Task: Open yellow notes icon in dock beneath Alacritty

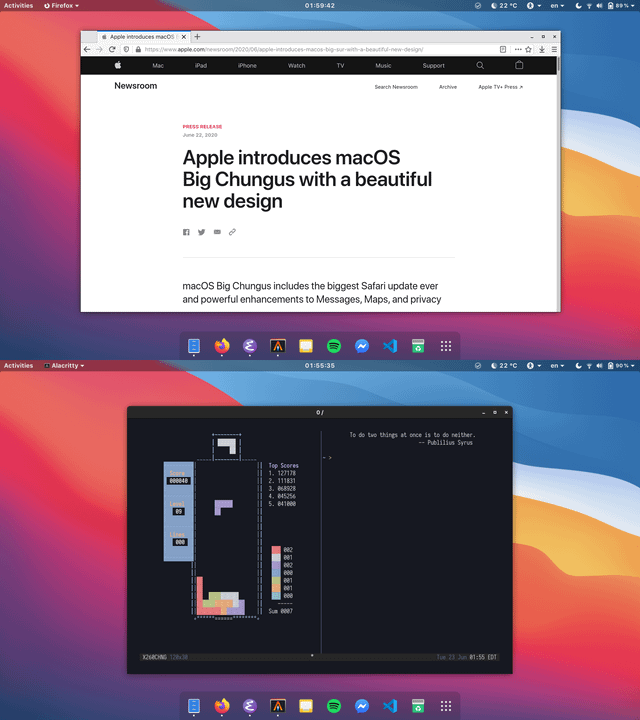Action: [306, 706]
